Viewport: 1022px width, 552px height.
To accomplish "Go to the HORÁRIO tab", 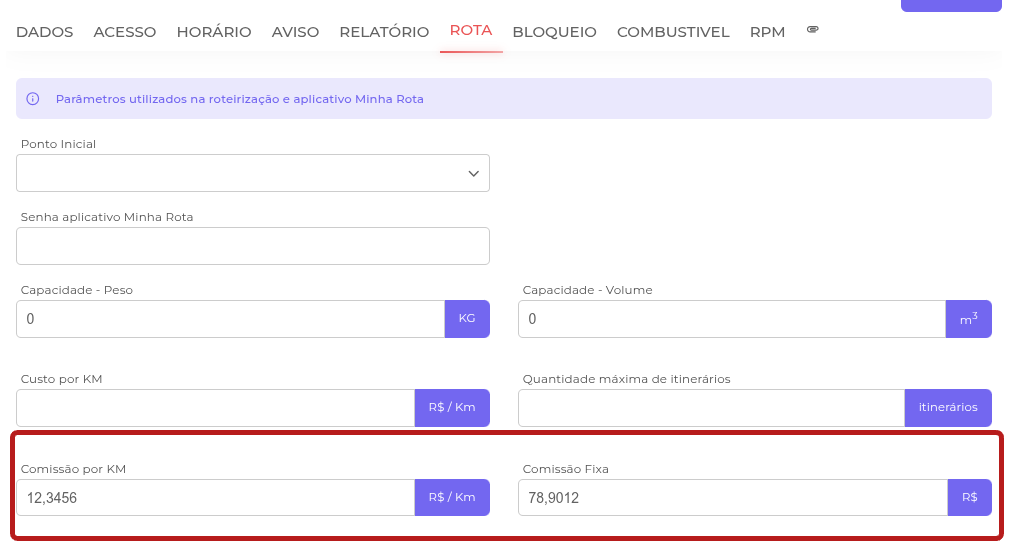I will point(214,32).
